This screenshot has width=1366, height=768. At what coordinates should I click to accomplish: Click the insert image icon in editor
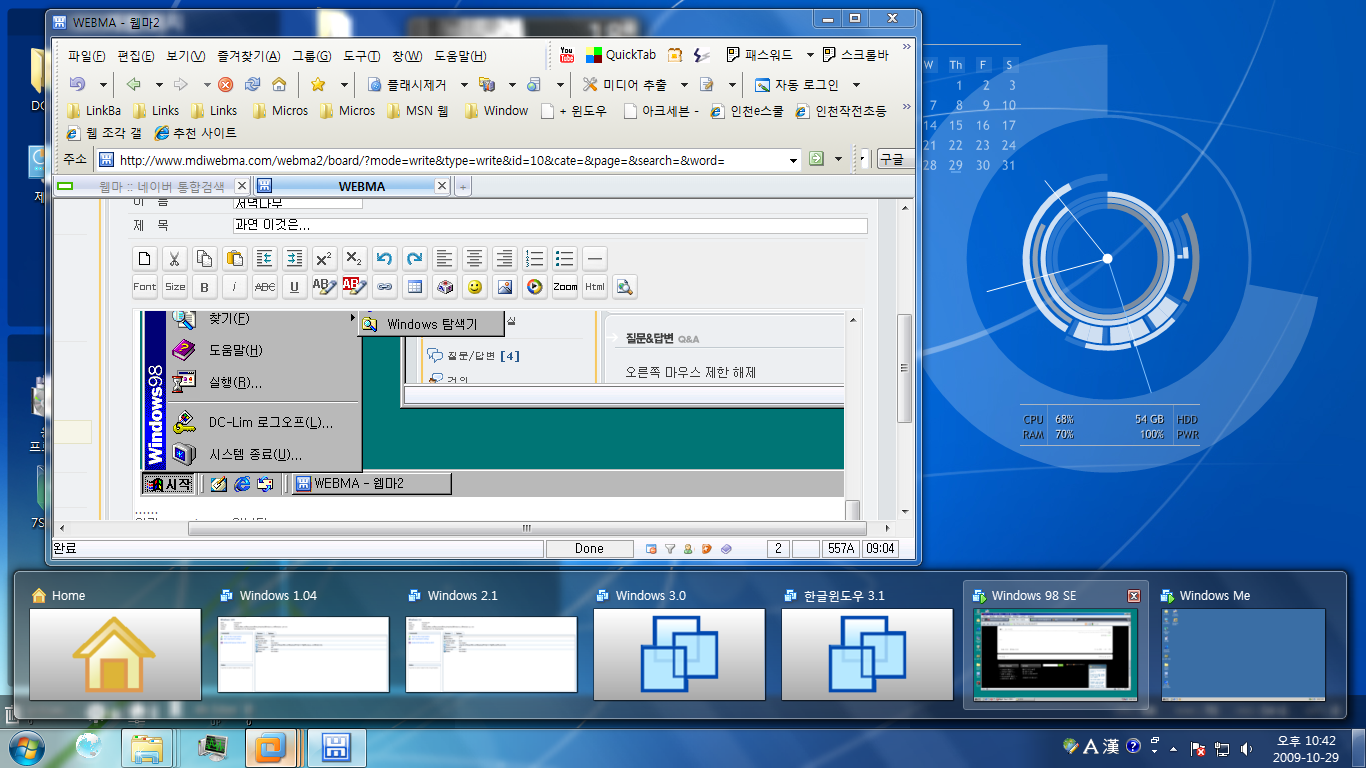point(505,287)
